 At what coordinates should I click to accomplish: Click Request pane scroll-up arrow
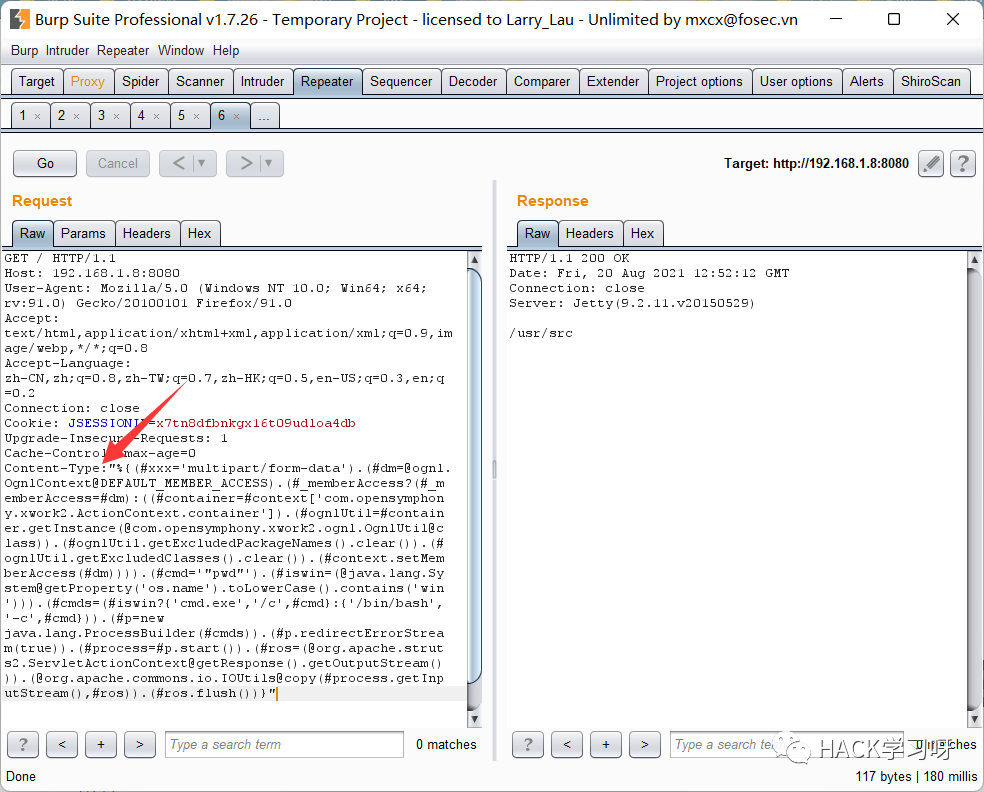(474, 259)
